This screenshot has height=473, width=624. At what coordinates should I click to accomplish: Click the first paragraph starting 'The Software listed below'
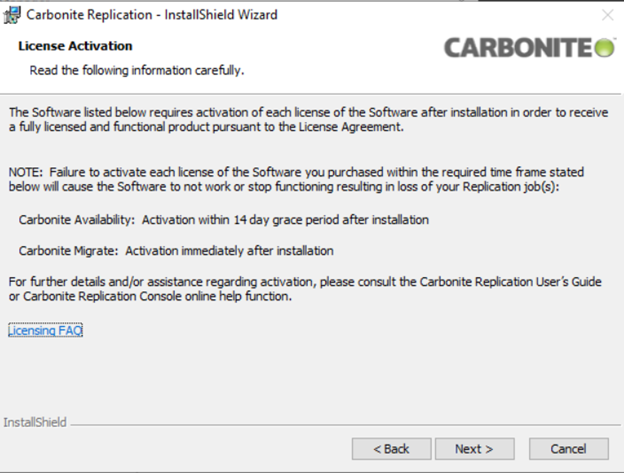pos(300,120)
